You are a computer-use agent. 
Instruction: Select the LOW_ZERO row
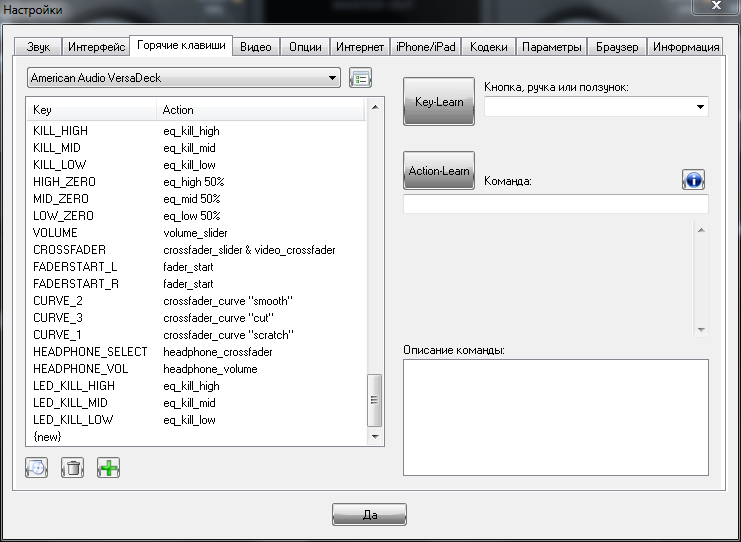(x=196, y=216)
